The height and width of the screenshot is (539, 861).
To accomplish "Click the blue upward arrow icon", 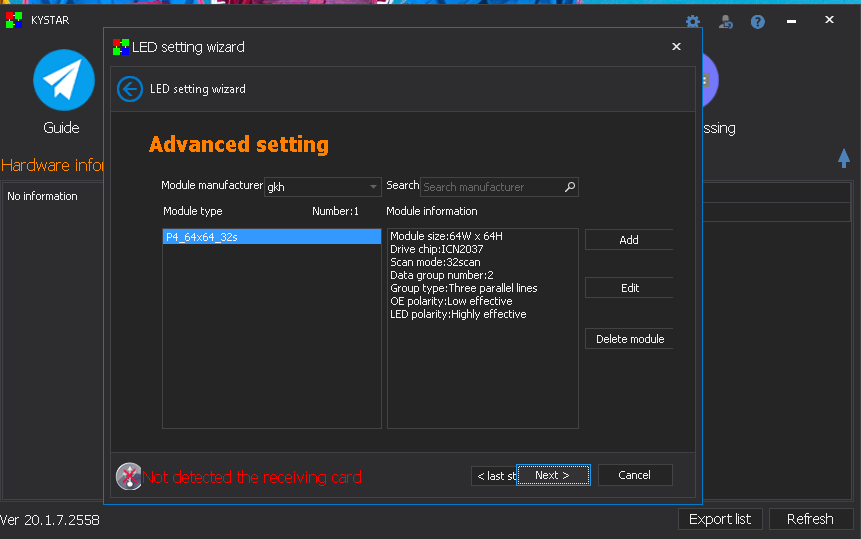I will click(844, 158).
